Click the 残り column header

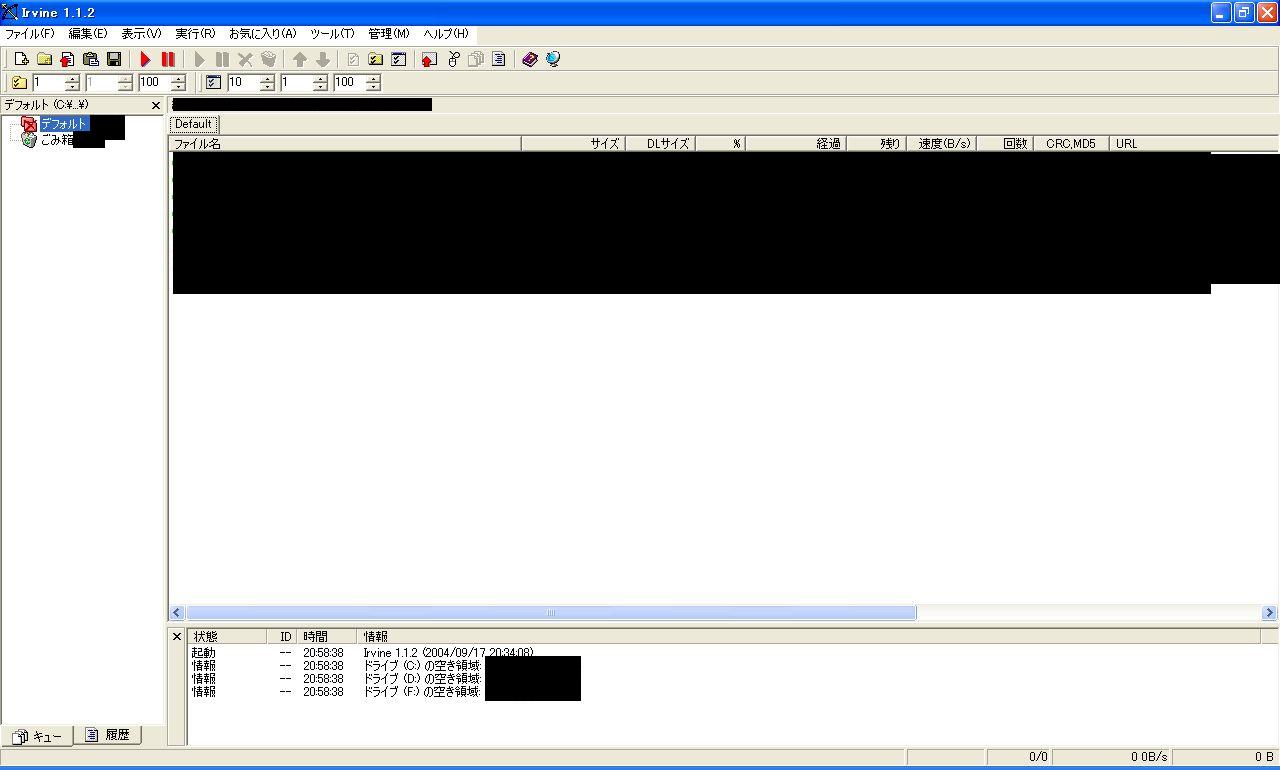click(876, 144)
